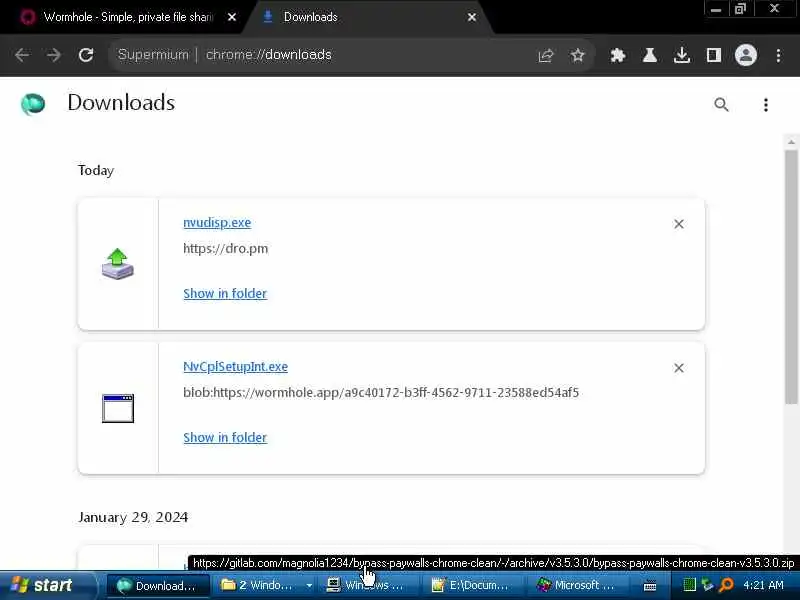Image resolution: width=800 pixels, height=600 pixels.
Task: Click the scrollbar up arrow
Action: tap(791, 142)
